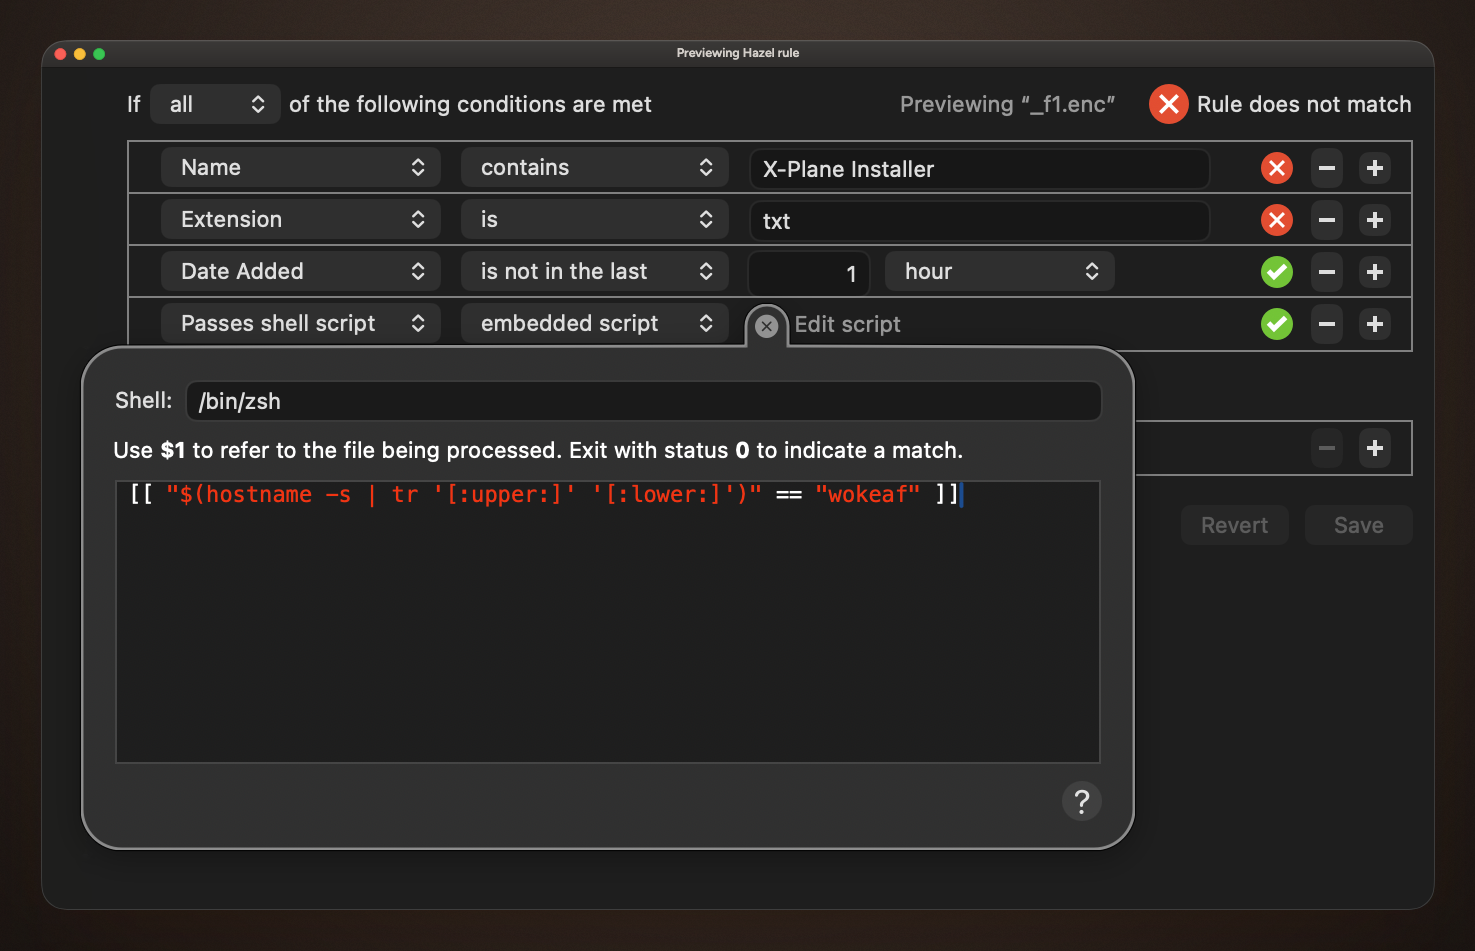Click the 'Rule does not match' text
Viewport: 1475px width, 951px height.
(x=1304, y=104)
